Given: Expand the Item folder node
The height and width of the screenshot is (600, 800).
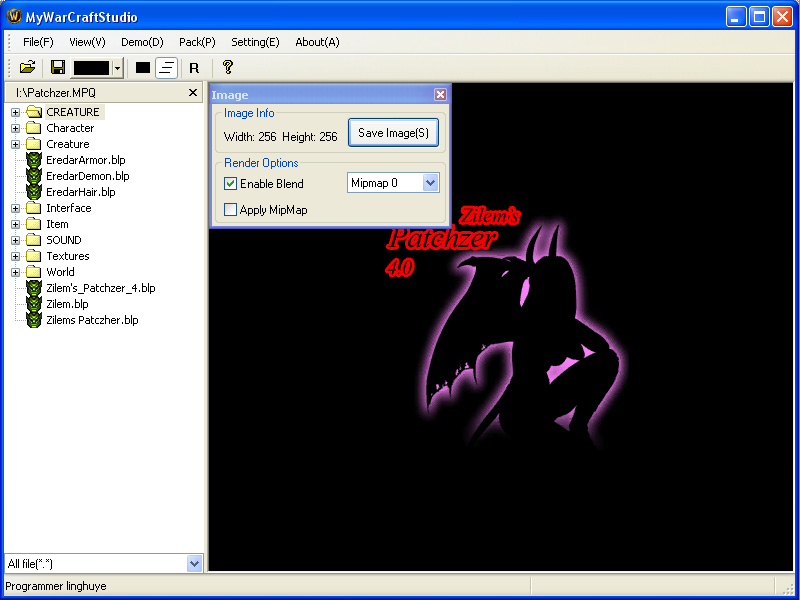Looking at the screenshot, I should (x=15, y=224).
